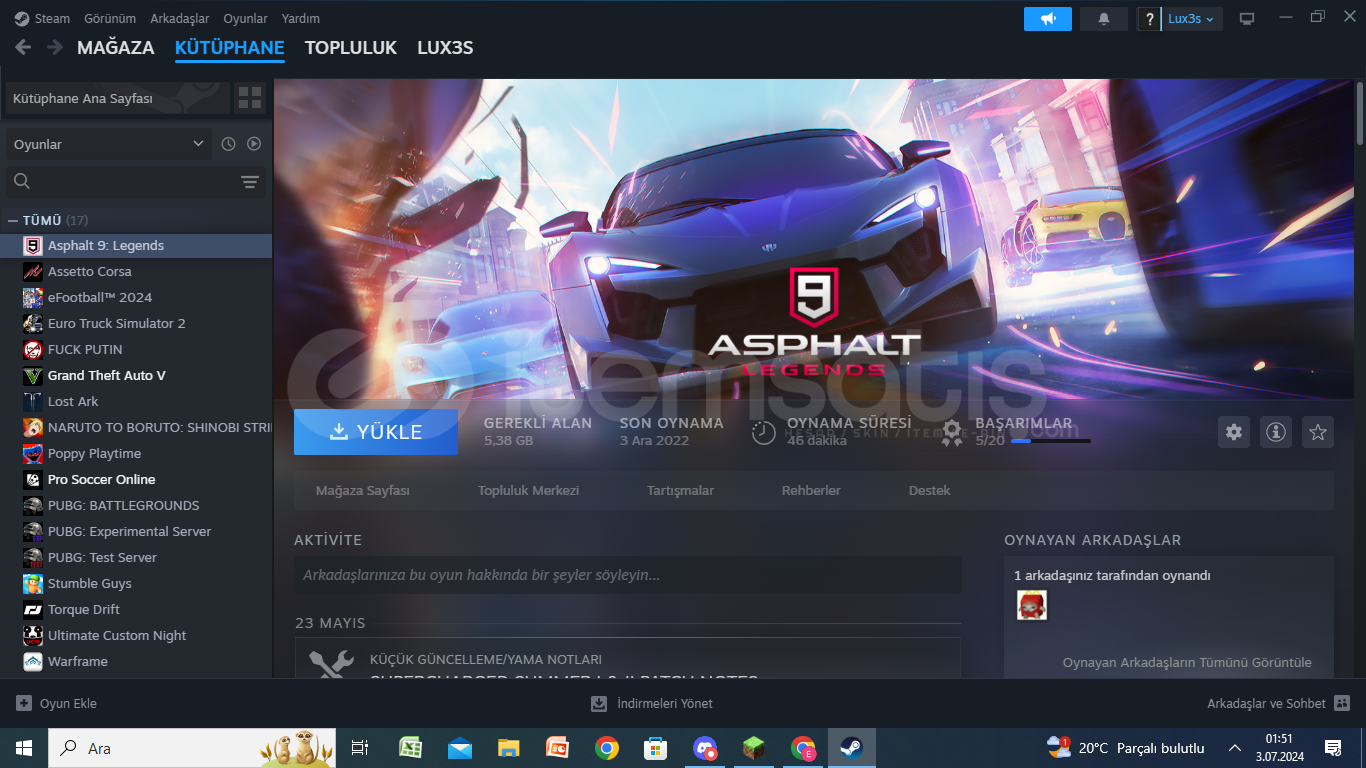Open recent activity clock filter
1366x768 pixels.
228,144
